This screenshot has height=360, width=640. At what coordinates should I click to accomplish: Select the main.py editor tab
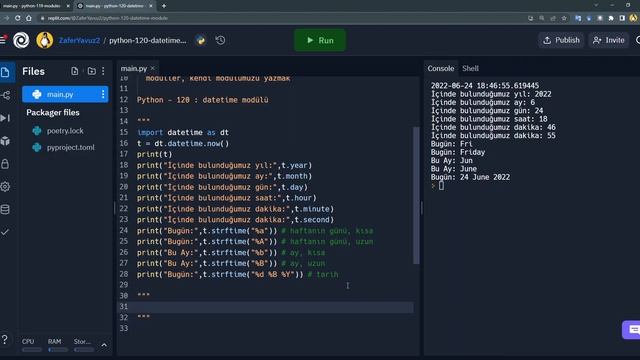(134, 69)
